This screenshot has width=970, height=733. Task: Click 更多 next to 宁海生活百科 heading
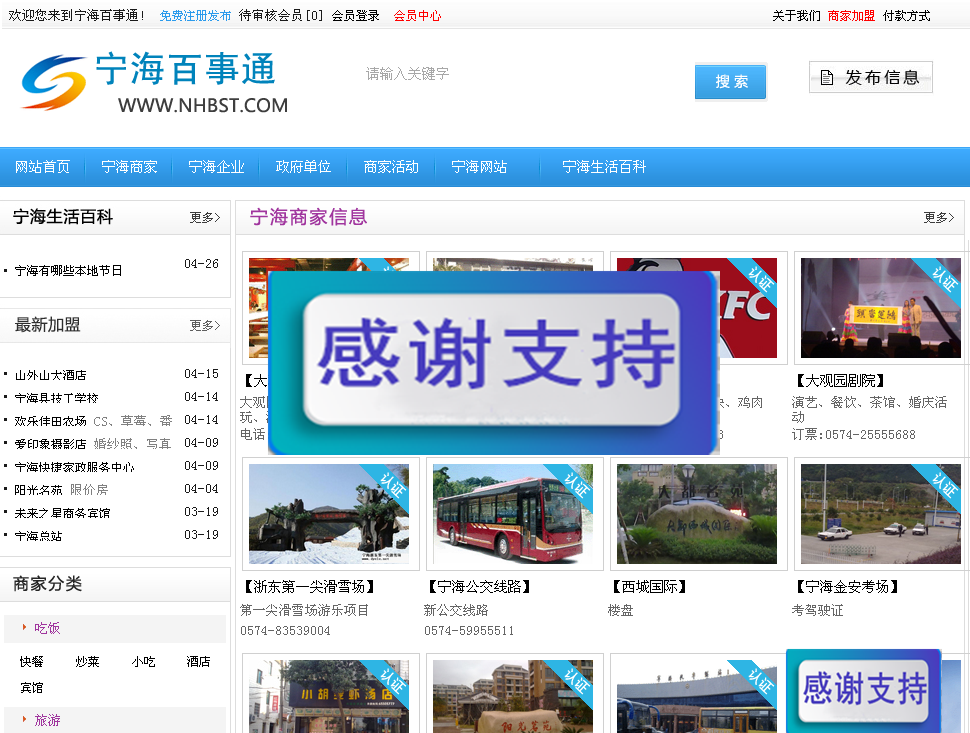[205, 217]
